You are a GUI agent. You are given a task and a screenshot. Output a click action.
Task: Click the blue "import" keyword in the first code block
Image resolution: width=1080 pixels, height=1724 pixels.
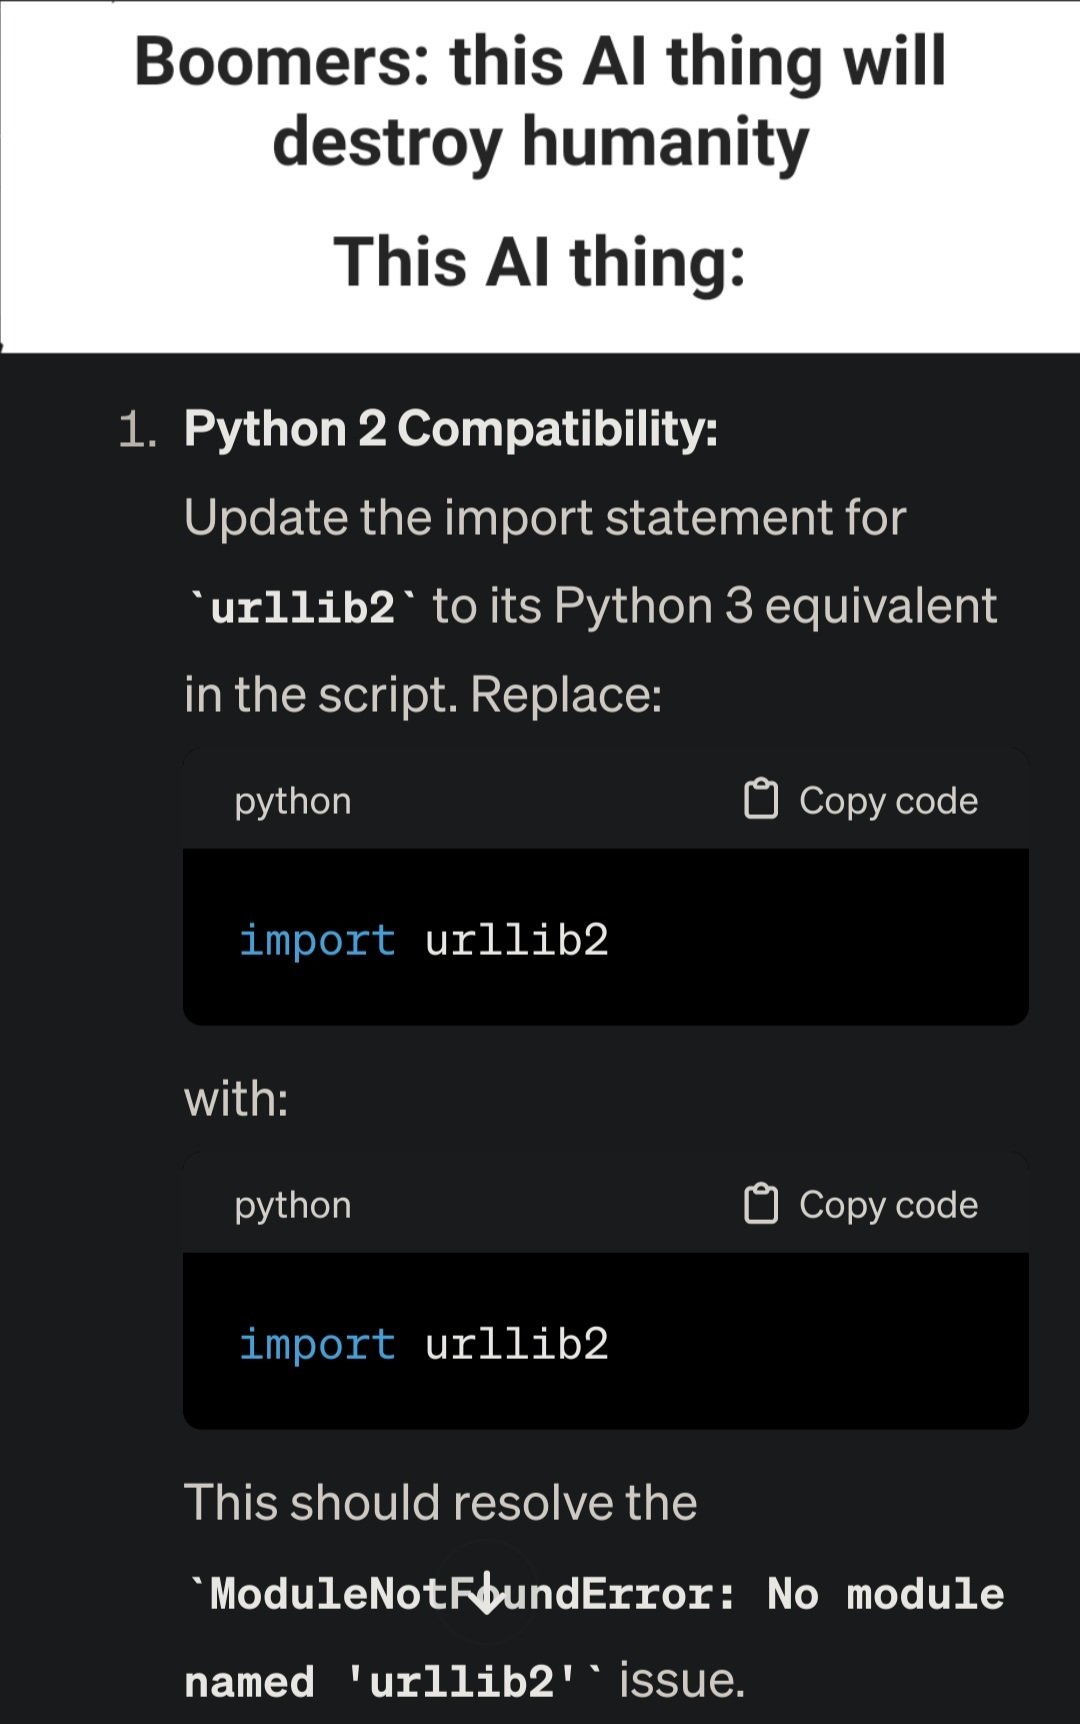[x=317, y=940]
